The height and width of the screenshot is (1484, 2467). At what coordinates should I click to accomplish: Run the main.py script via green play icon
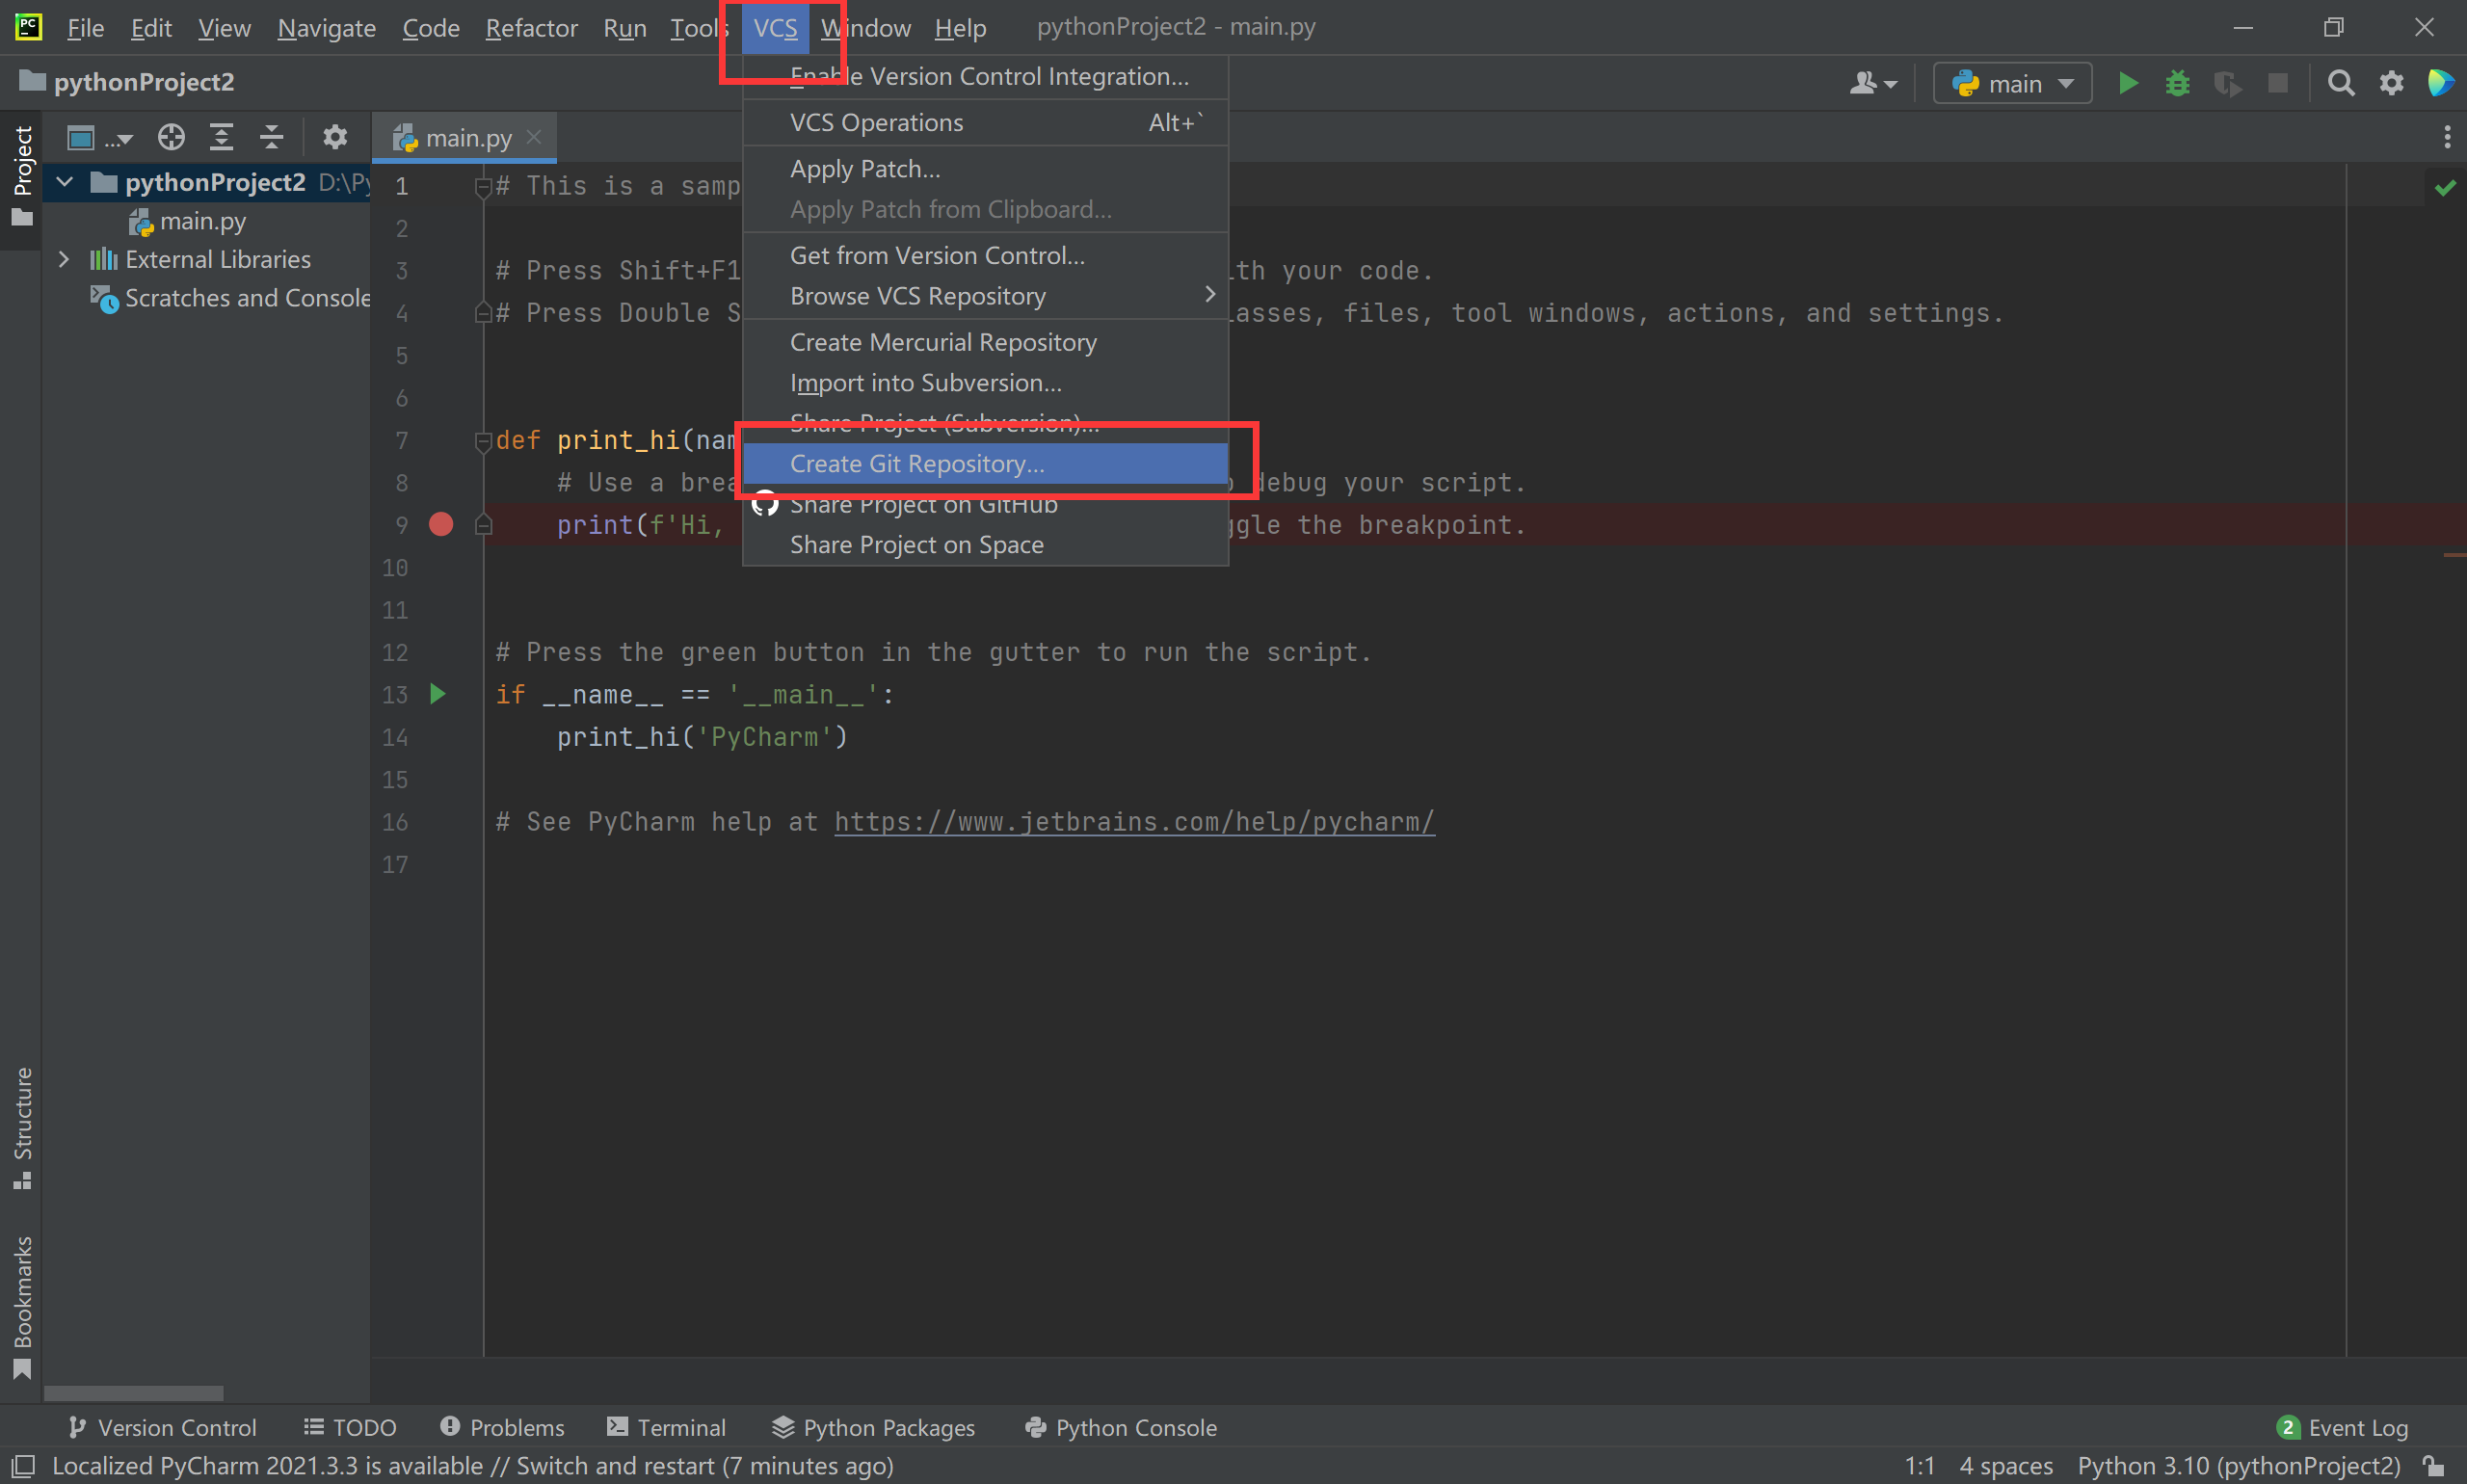click(x=2128, y=83)
